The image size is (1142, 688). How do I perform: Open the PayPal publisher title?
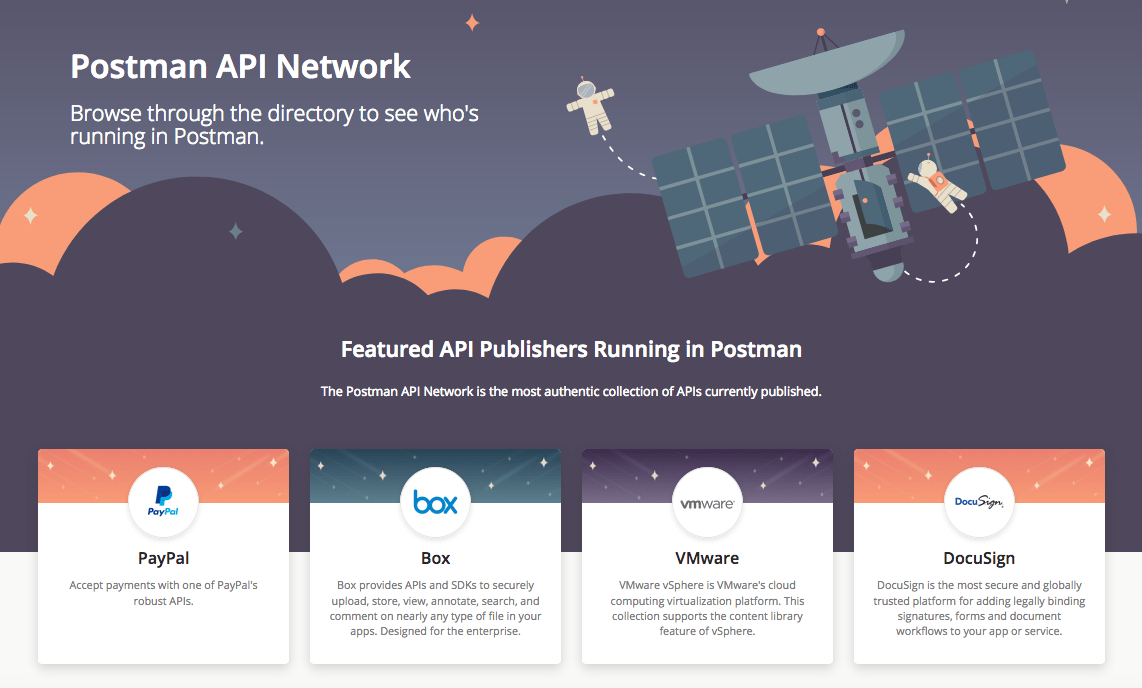pos(163,558)
